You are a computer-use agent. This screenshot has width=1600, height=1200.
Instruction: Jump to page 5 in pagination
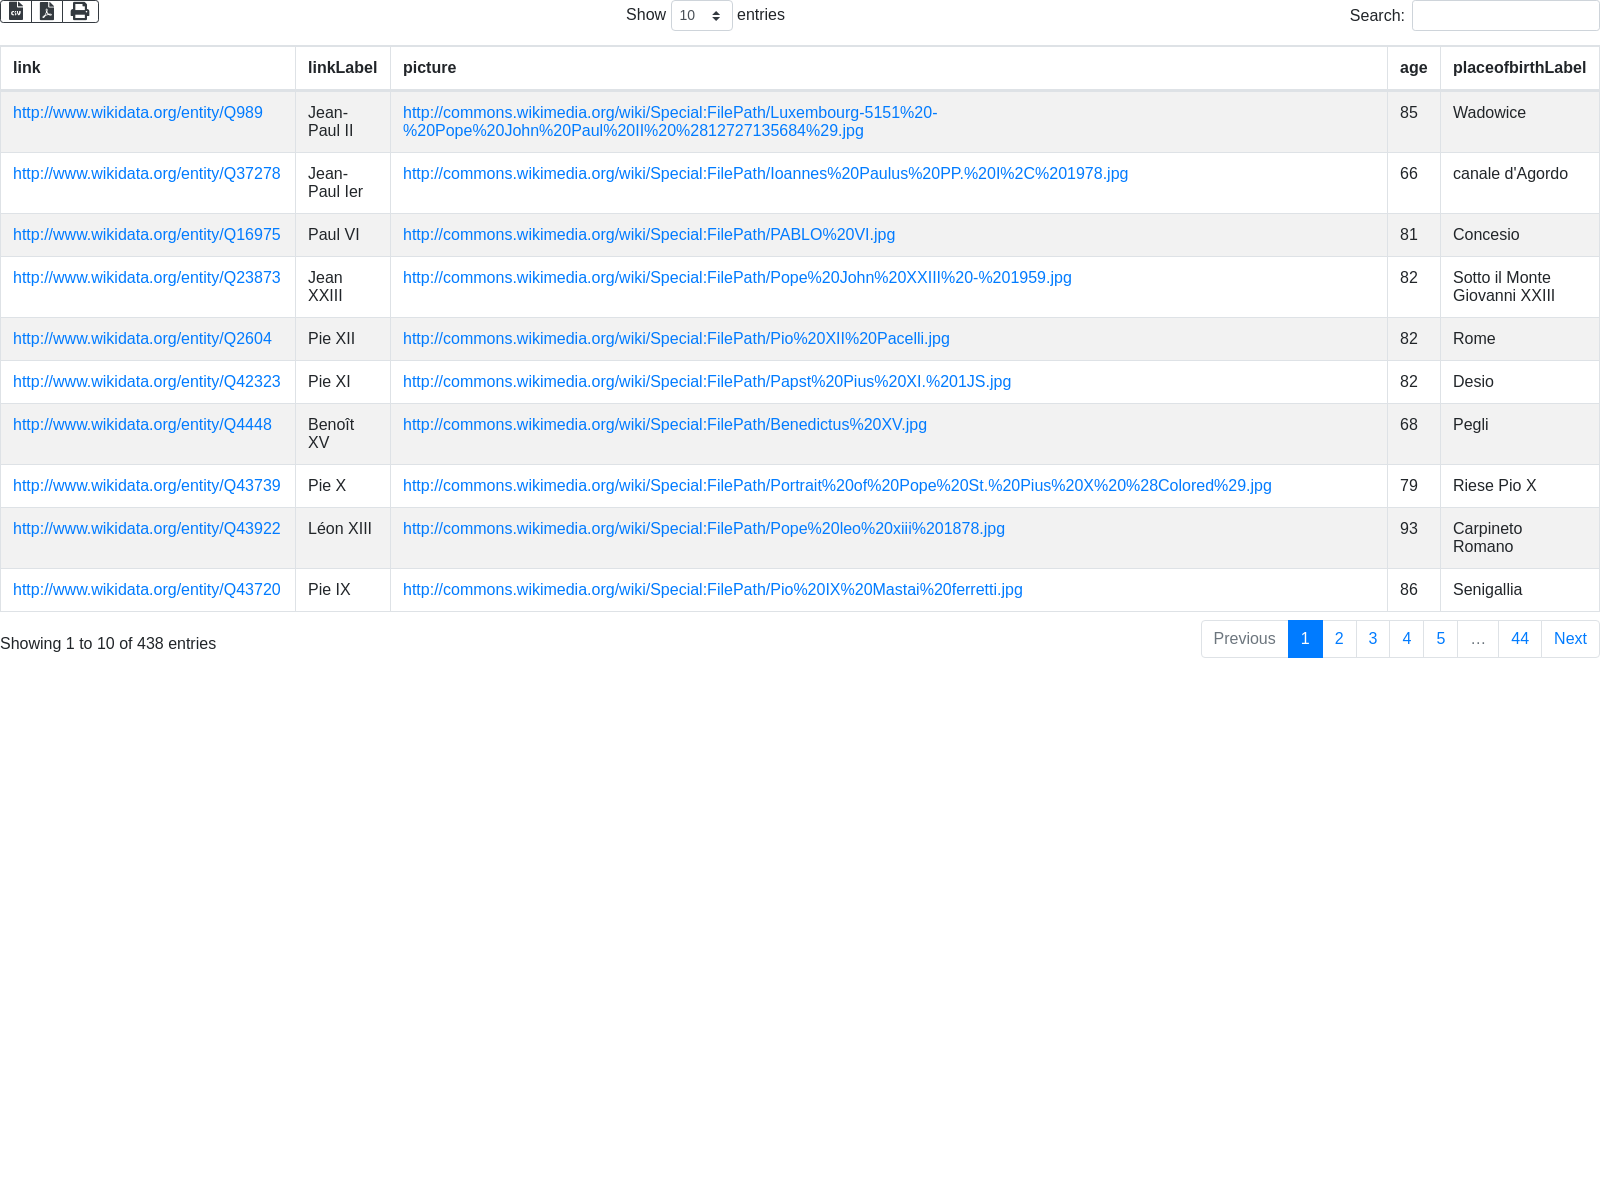(1440, 639)
